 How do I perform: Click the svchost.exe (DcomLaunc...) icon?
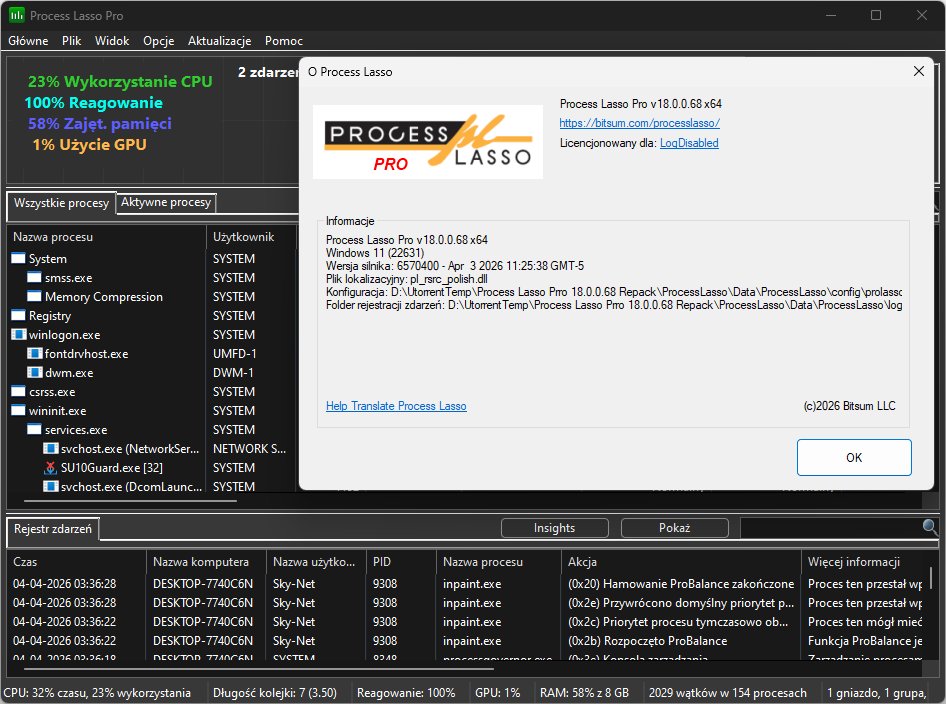click(51, 486)
